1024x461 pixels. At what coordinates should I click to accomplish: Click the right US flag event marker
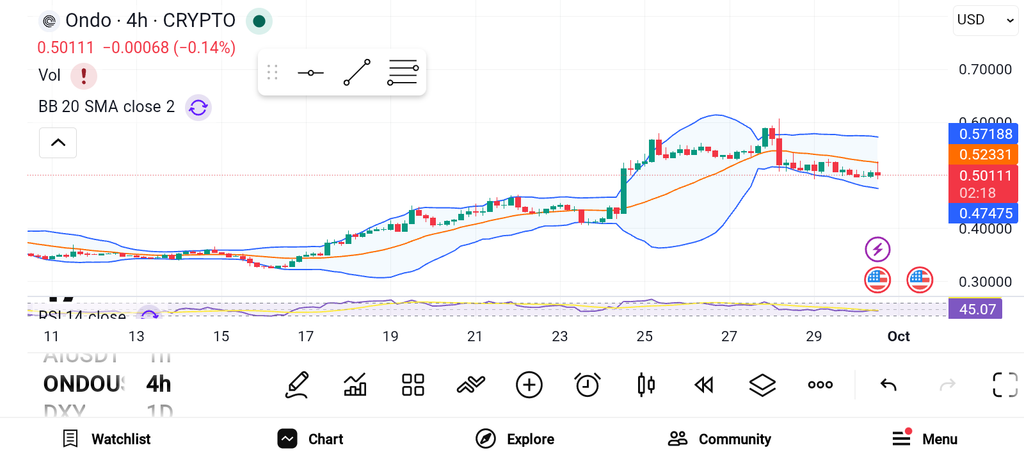point(920,279)
